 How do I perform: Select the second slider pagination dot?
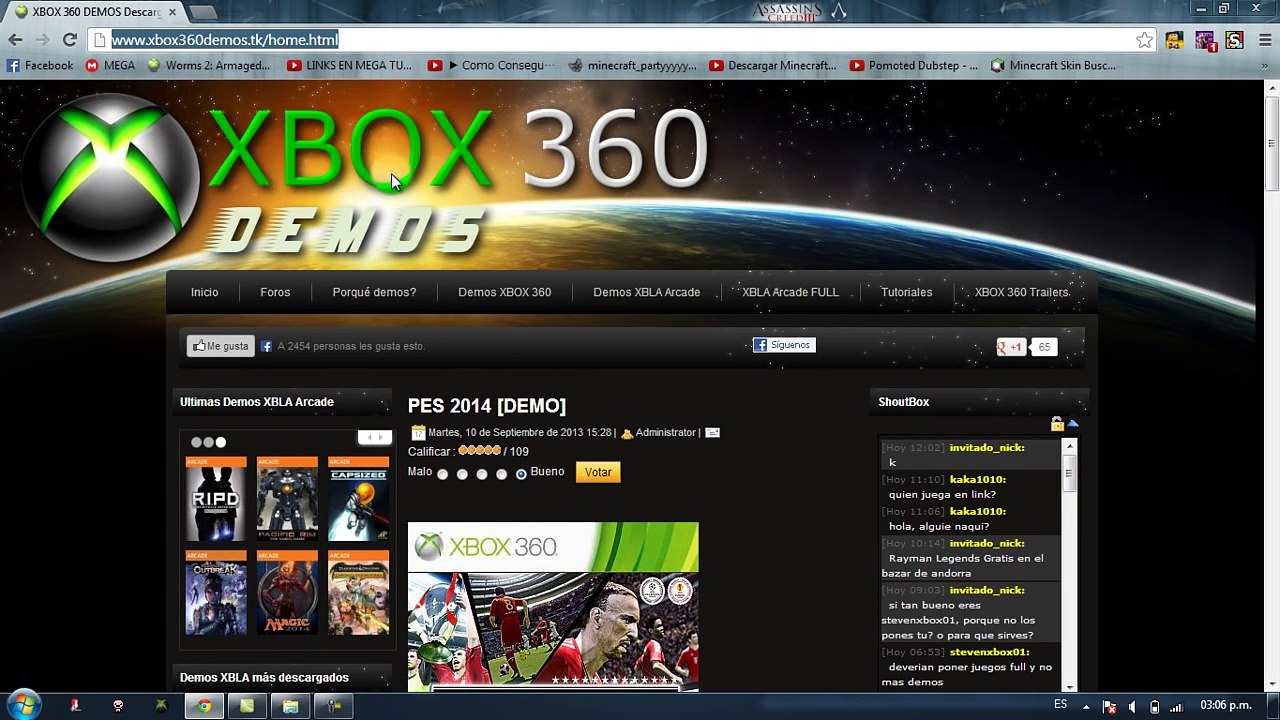tap(208, 442)
